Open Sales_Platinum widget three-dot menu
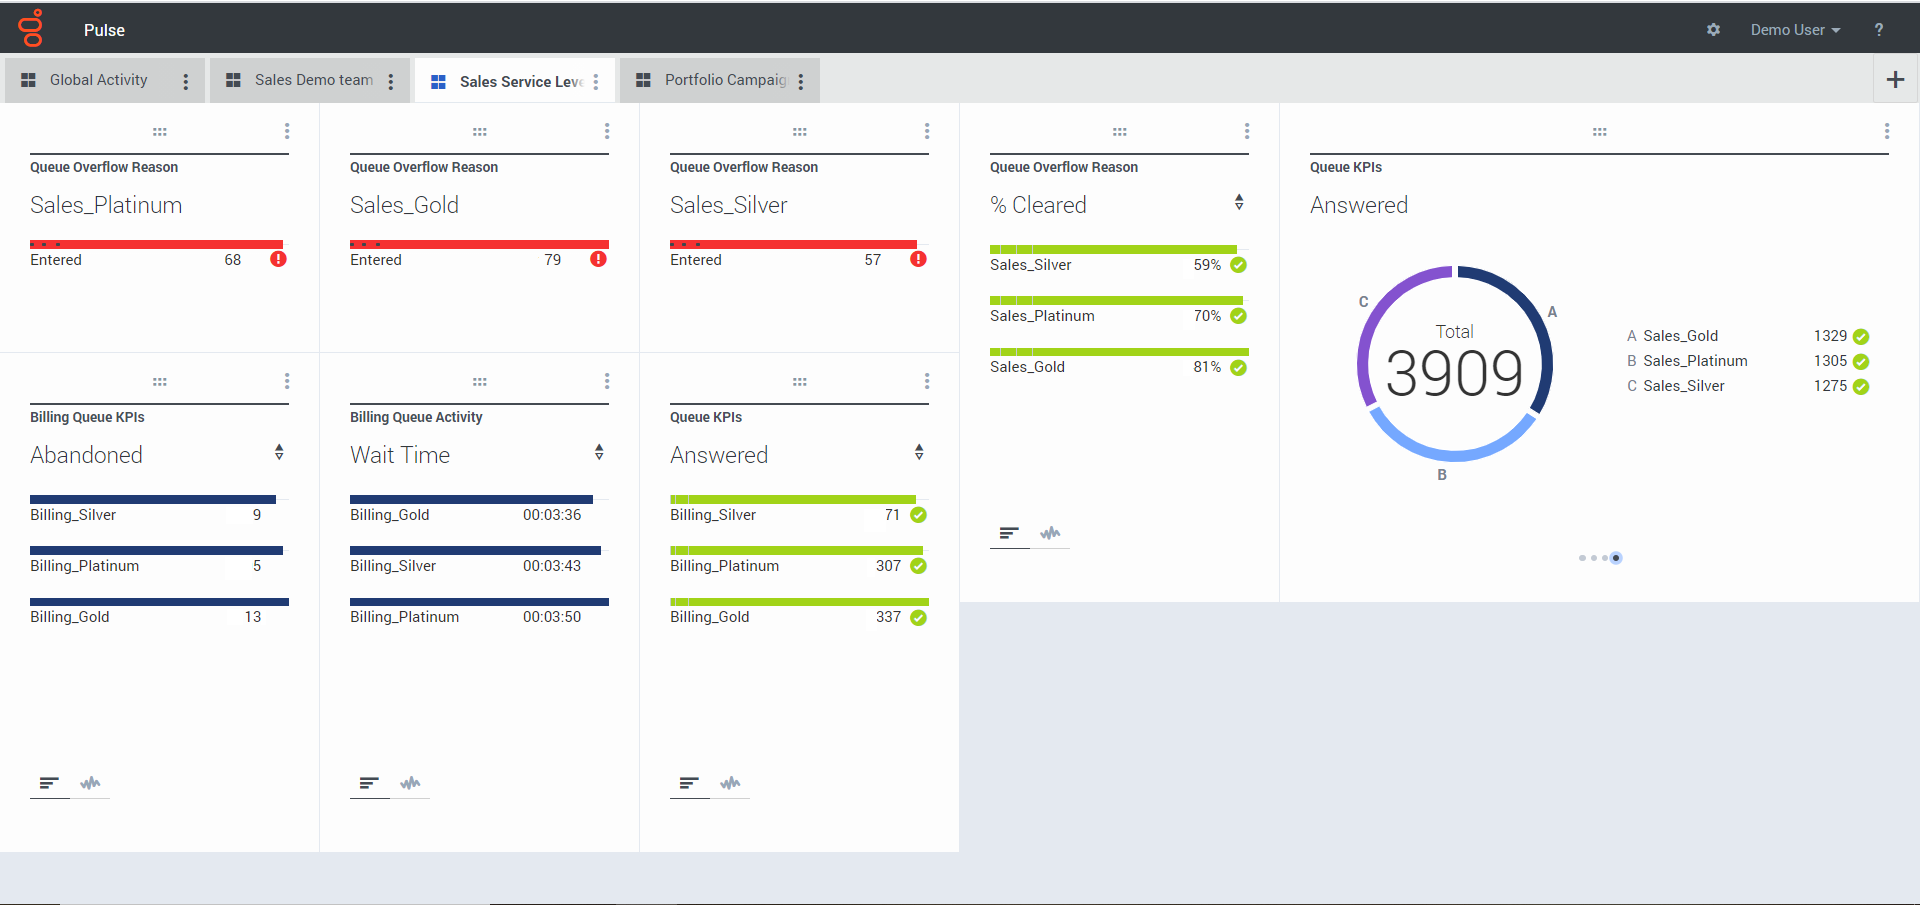This screenshot has width=1920, height=905. click(287, 131)
